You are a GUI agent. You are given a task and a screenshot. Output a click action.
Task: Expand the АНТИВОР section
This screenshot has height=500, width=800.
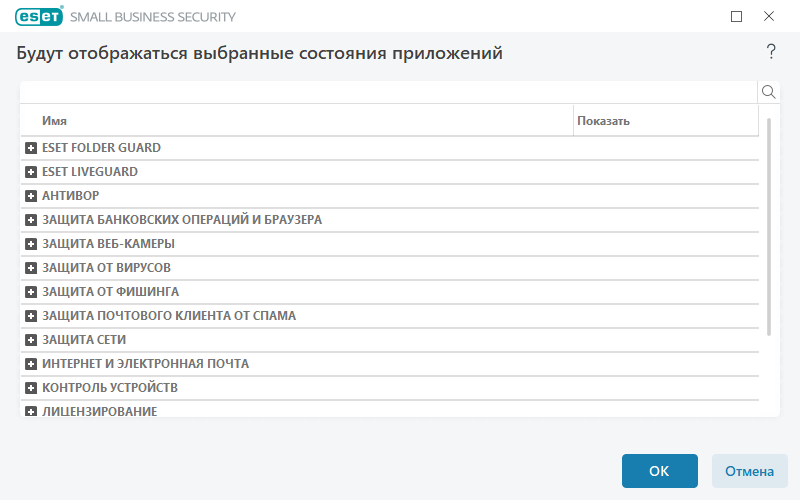[31, 196]
